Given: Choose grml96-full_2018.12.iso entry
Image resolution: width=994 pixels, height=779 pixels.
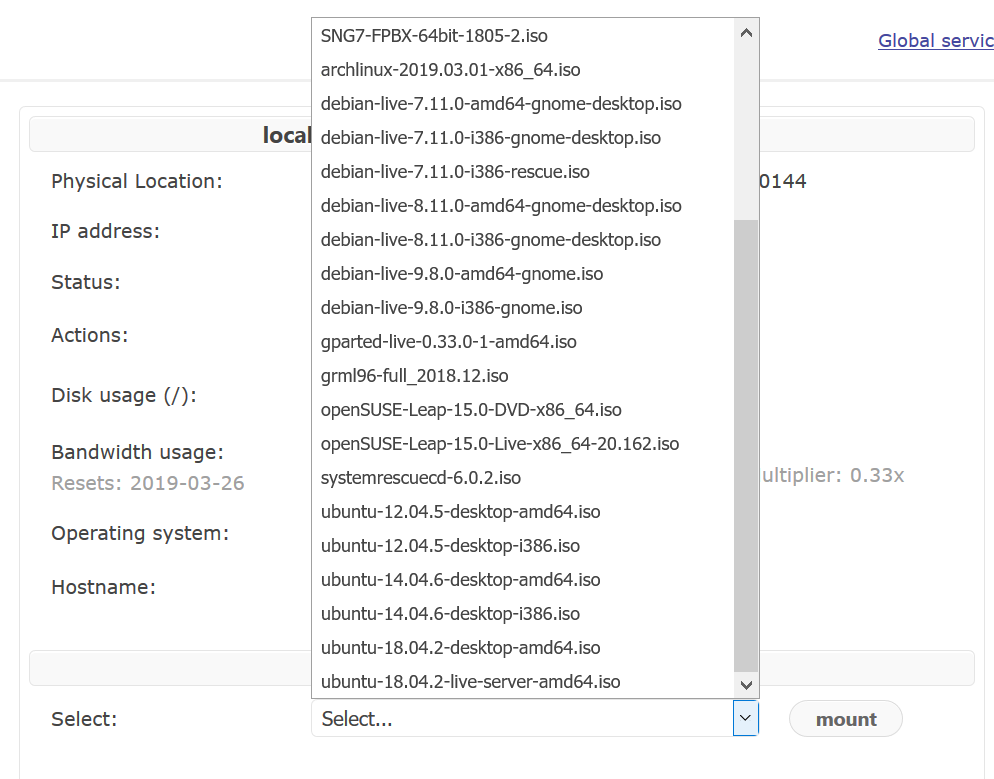Looking at the screenshot, I should pos(523,376).
